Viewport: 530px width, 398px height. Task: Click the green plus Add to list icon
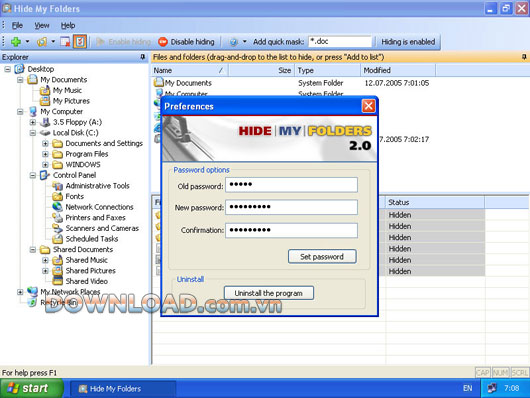coord(16,42)
